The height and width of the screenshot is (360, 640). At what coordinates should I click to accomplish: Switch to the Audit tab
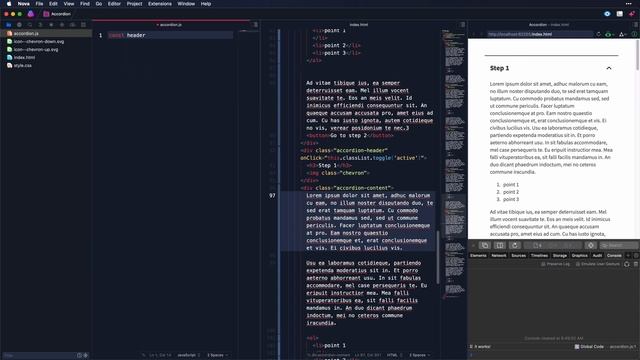[x=597, y=256]
